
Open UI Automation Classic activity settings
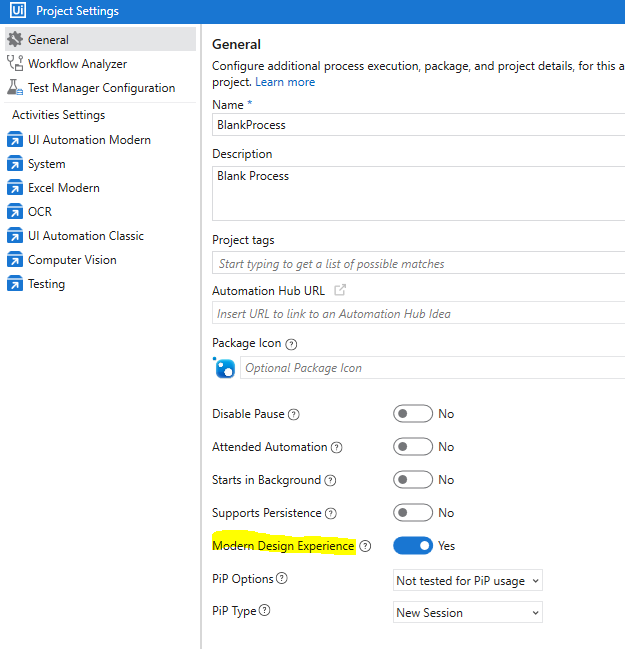pyautogui.click(x=100, y=236)
